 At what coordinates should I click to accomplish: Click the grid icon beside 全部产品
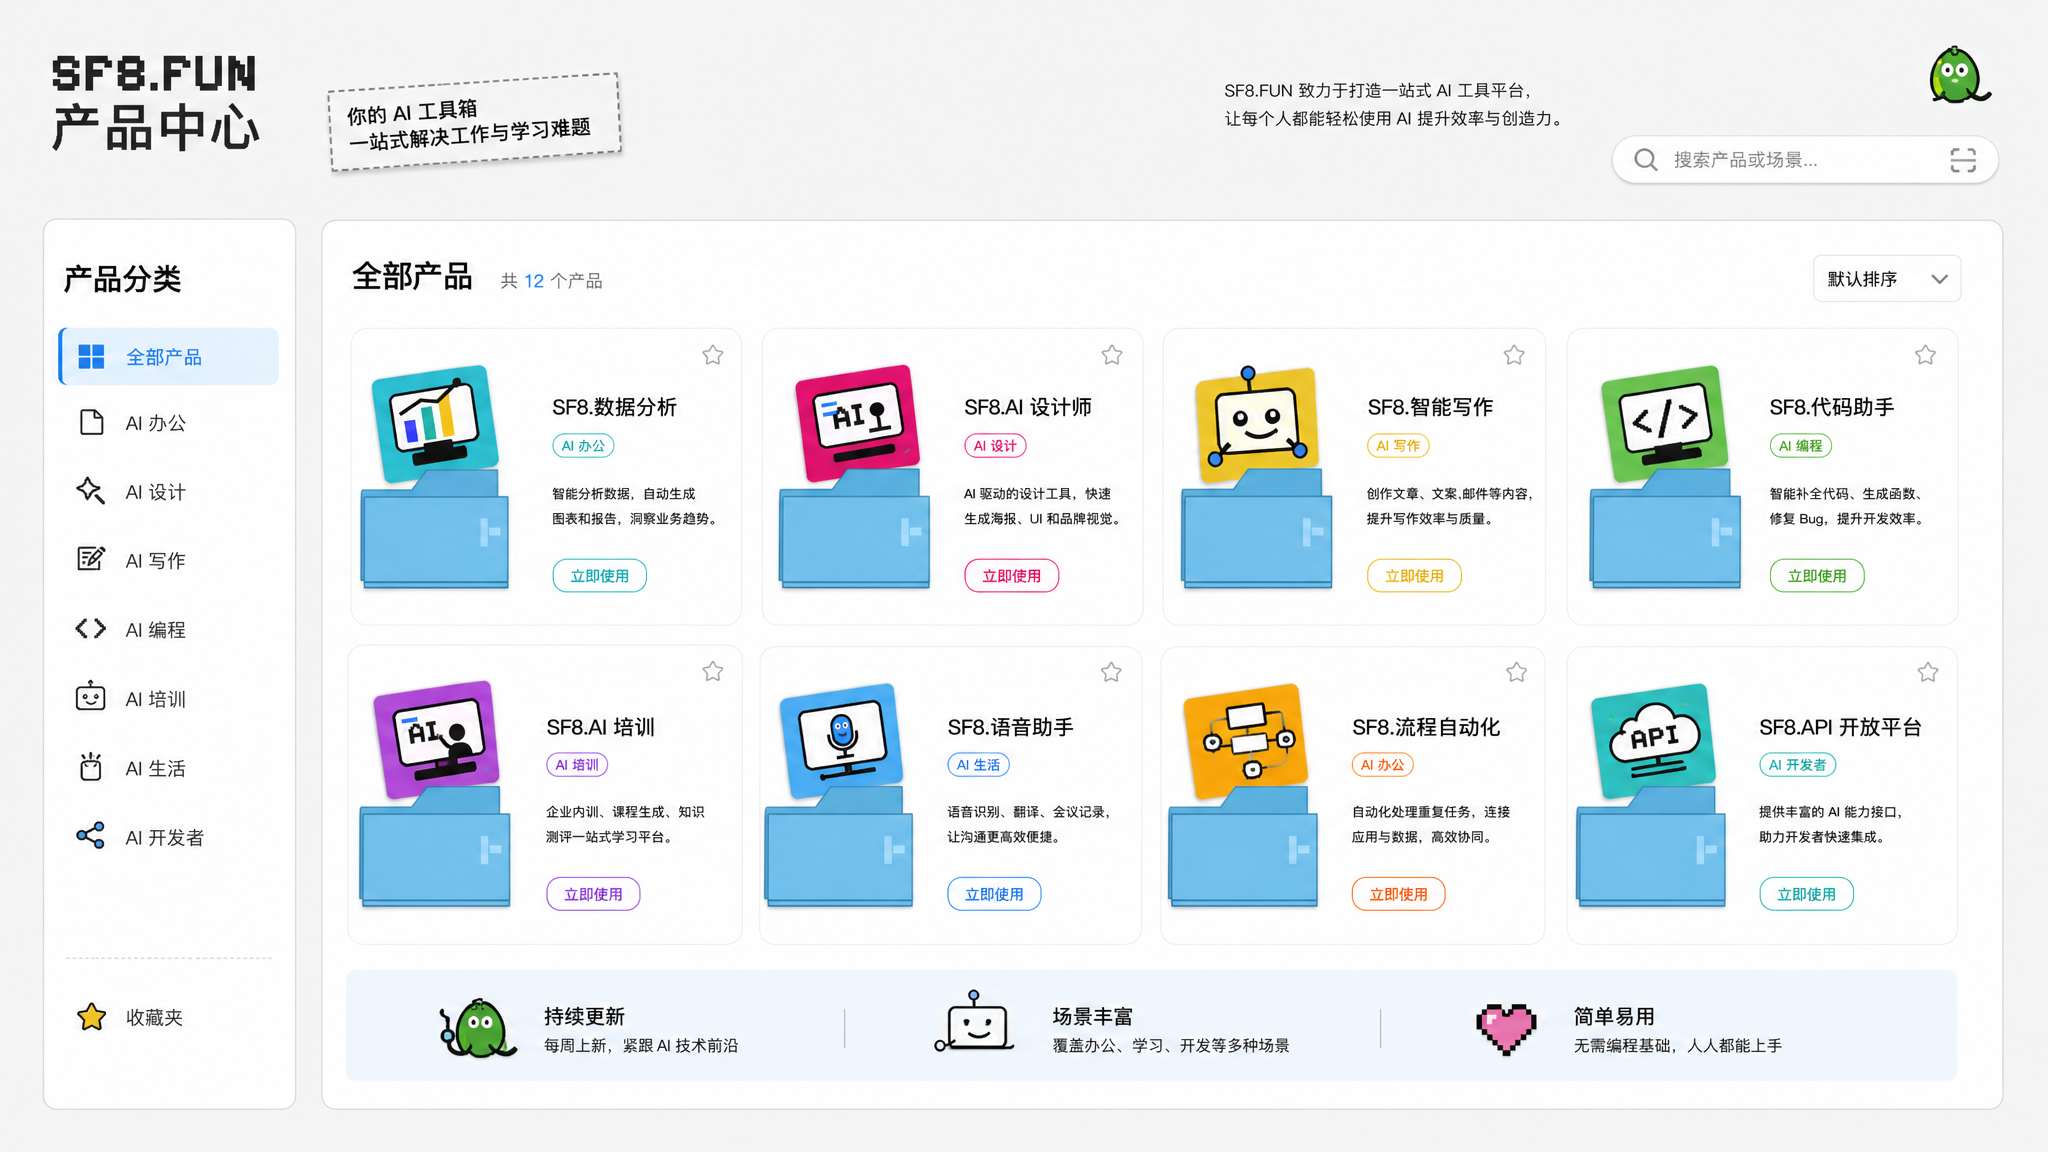pyautogui.click(x=91, y=357)
